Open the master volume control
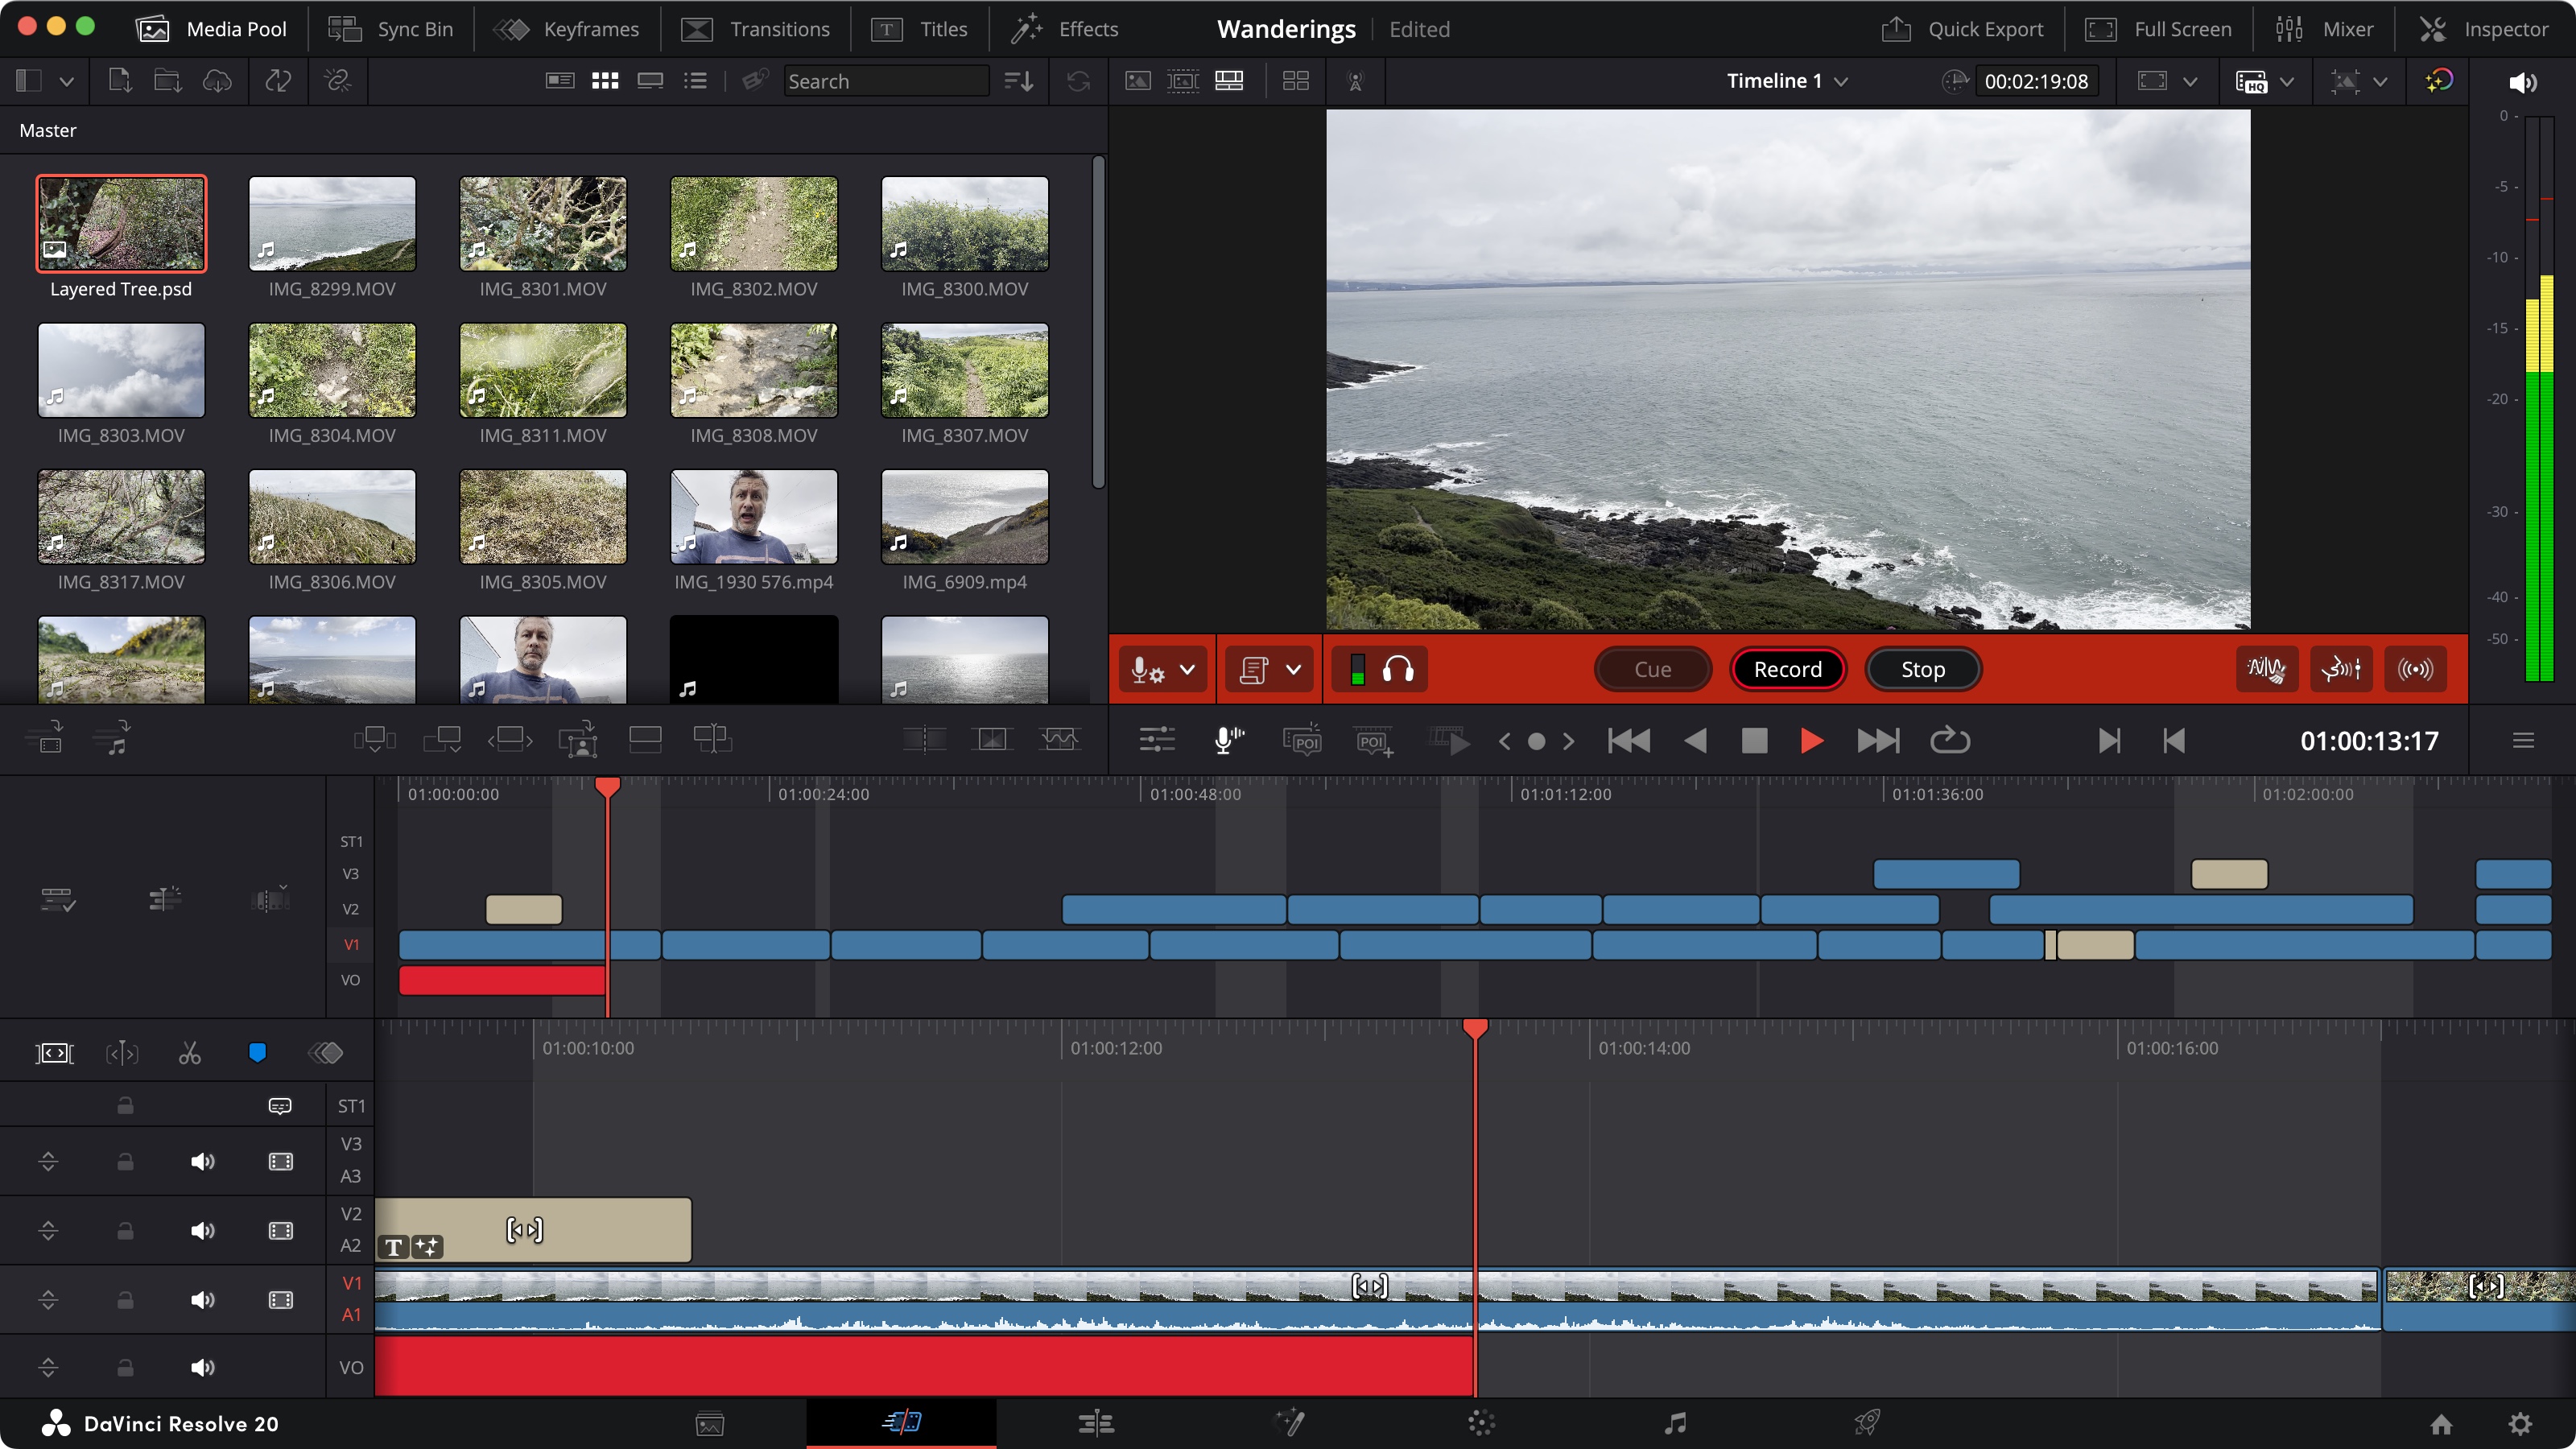Viewport: 2576px width, 1449px height. coord(2523,81)
